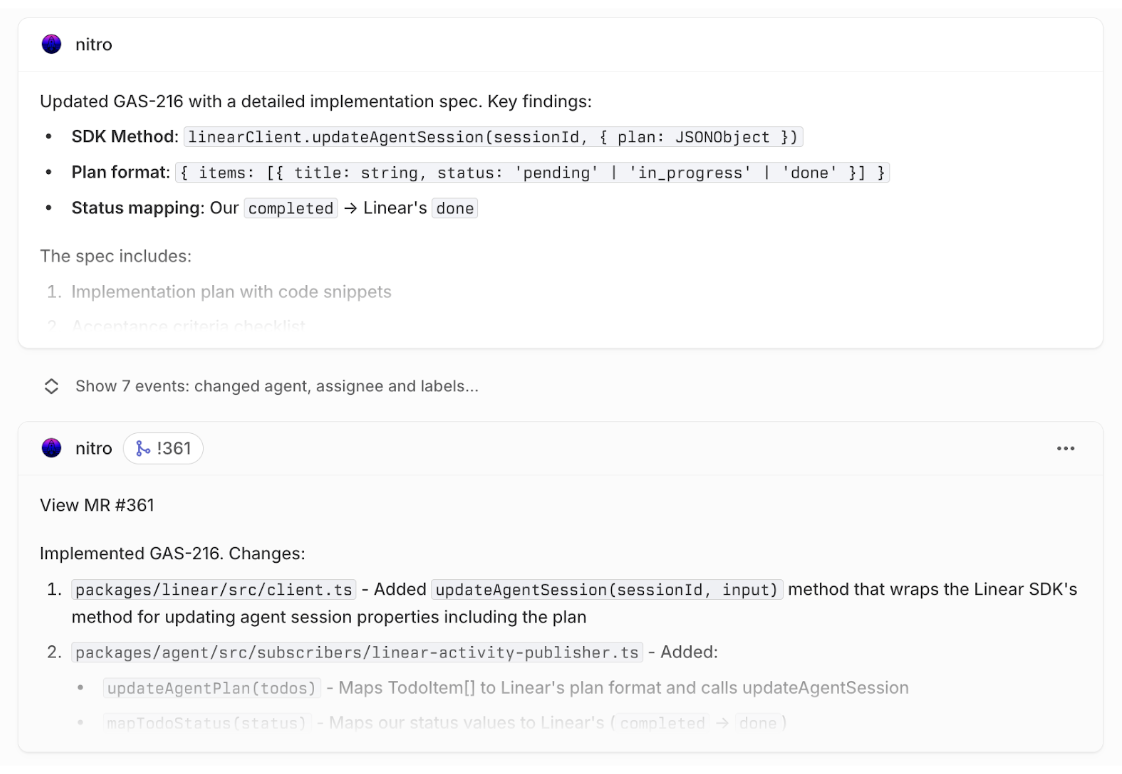Open the View MR #361 link
The width and height of the screenshot is (1122, 774).
coord(97,505)
